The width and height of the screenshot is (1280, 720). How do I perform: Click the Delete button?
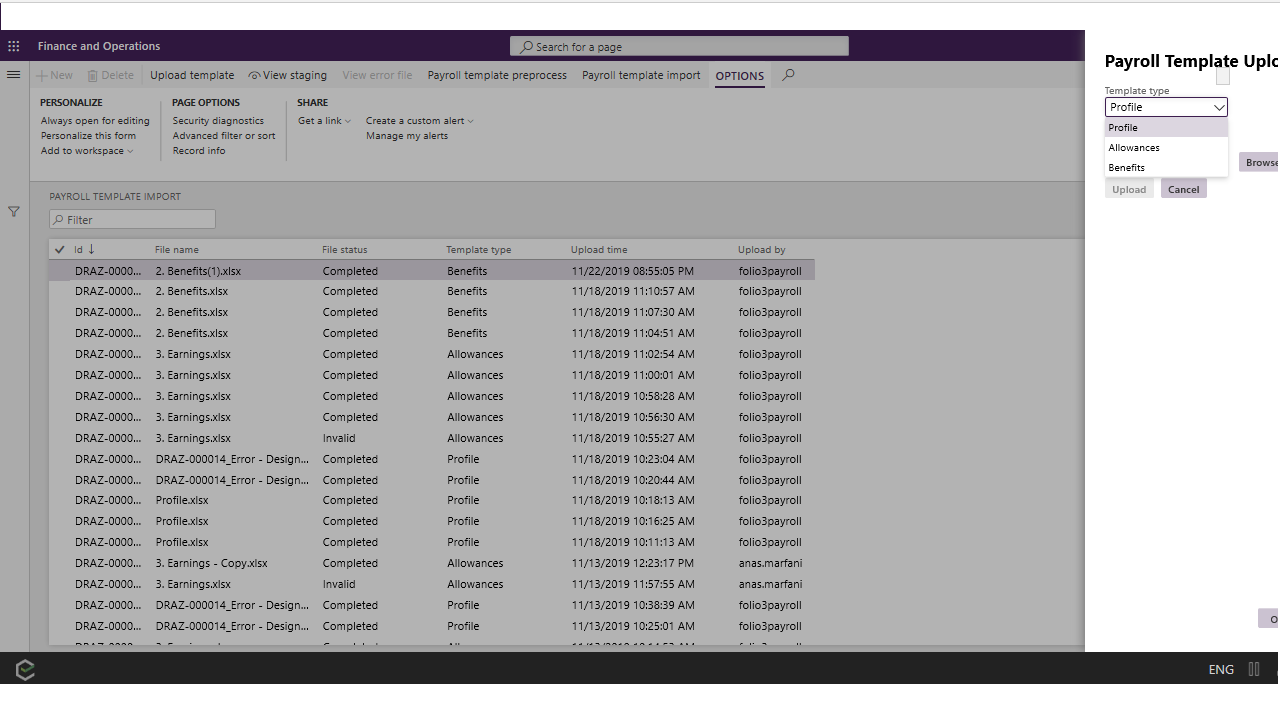110,75
